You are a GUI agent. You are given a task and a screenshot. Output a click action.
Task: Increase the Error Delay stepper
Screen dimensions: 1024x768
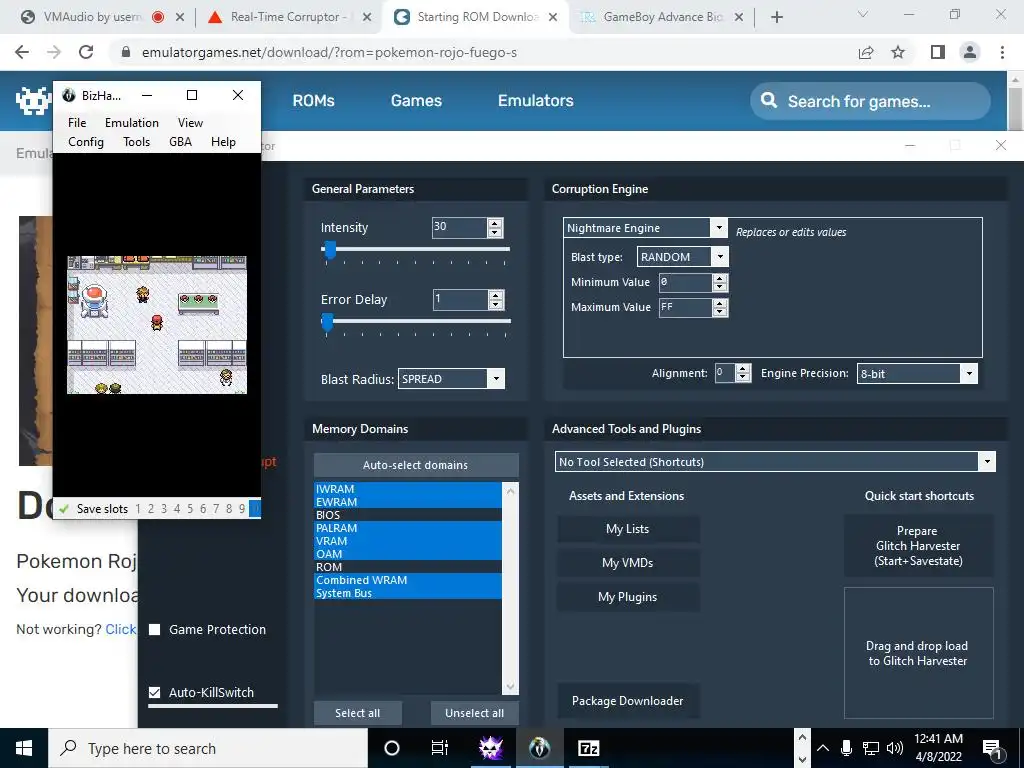coord(496,295)
